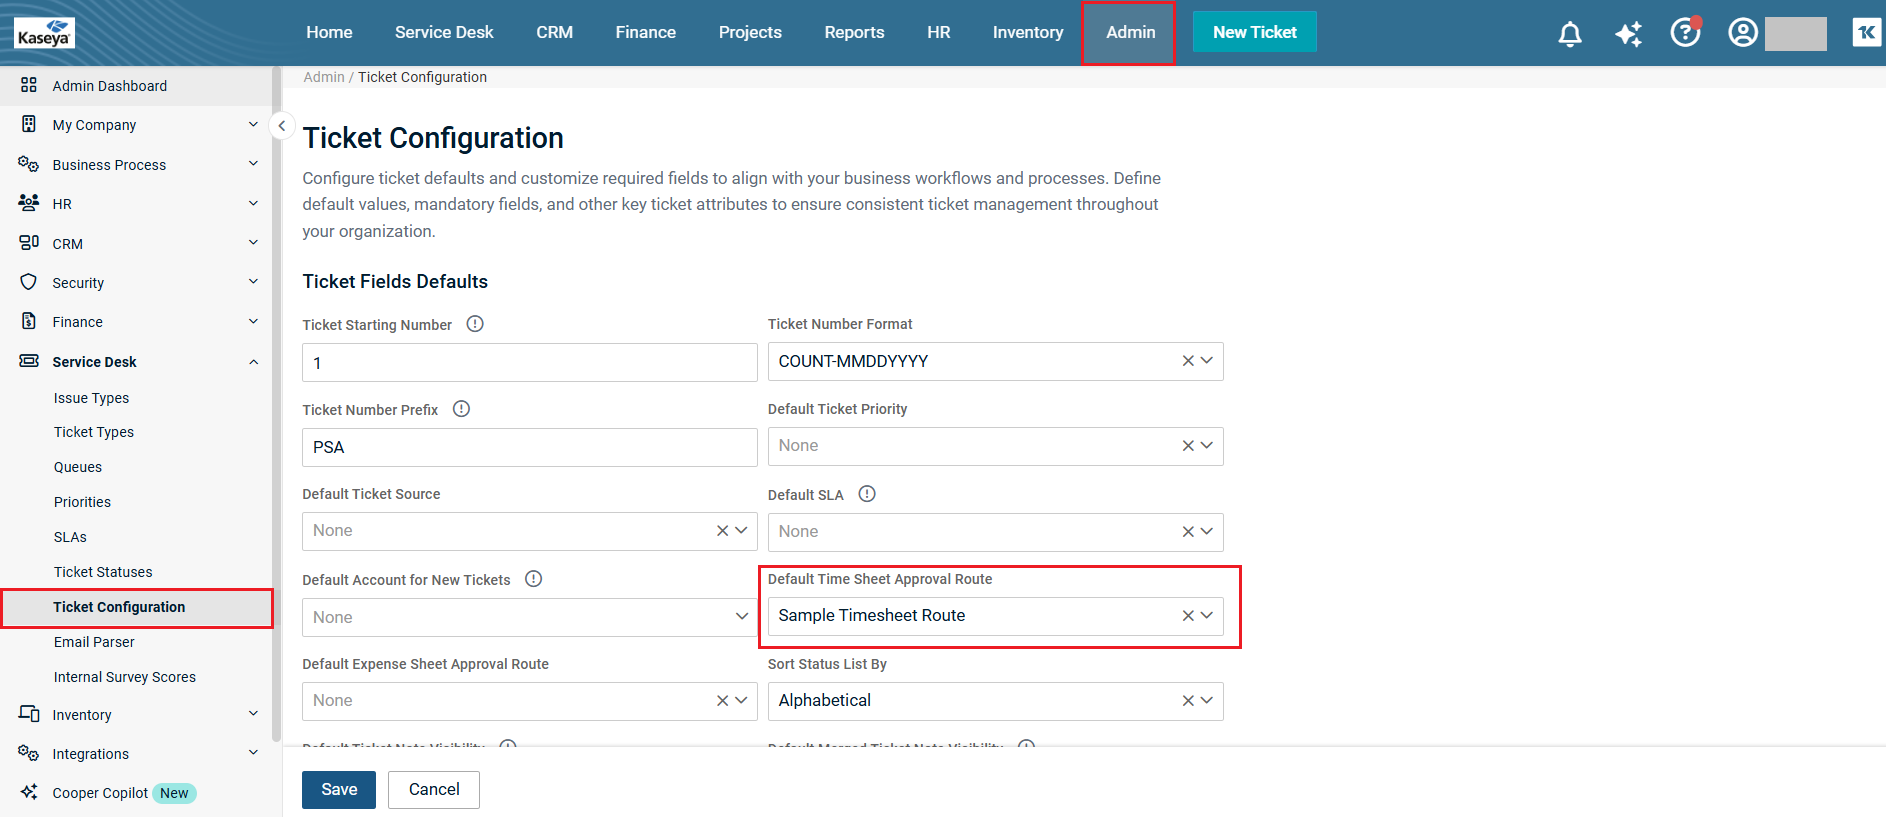Open the Default Ticket Priority dropdown
The image size is (1886, 817).
pos(1207,446)
